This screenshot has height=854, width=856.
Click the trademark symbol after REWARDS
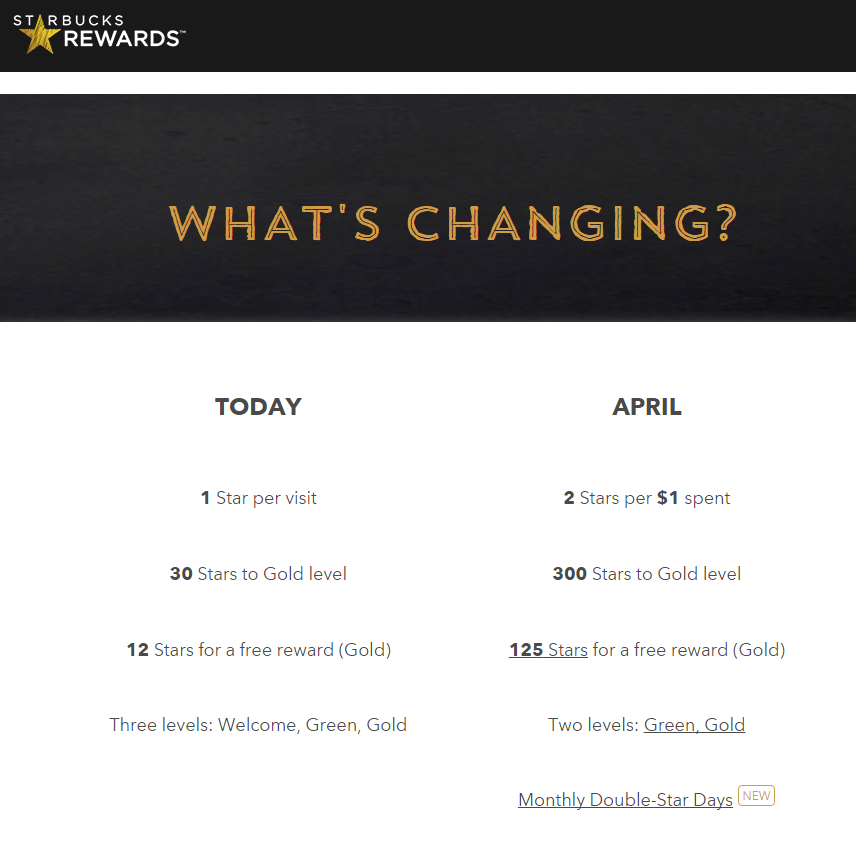pyautogui.click(x=182, y=32)
